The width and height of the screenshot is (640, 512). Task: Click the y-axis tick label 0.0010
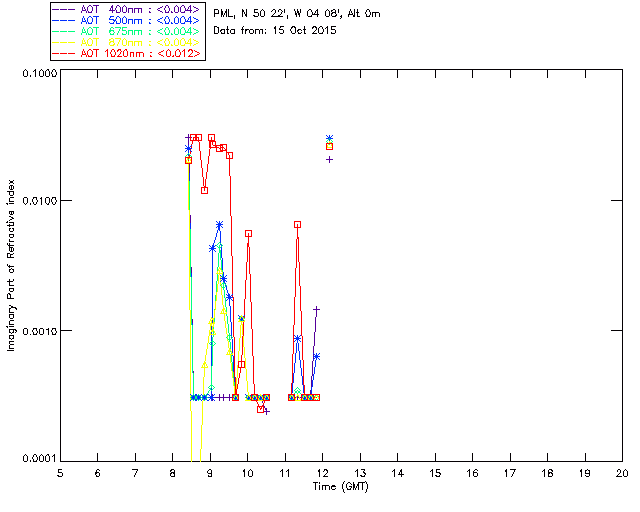click(39, 331)
